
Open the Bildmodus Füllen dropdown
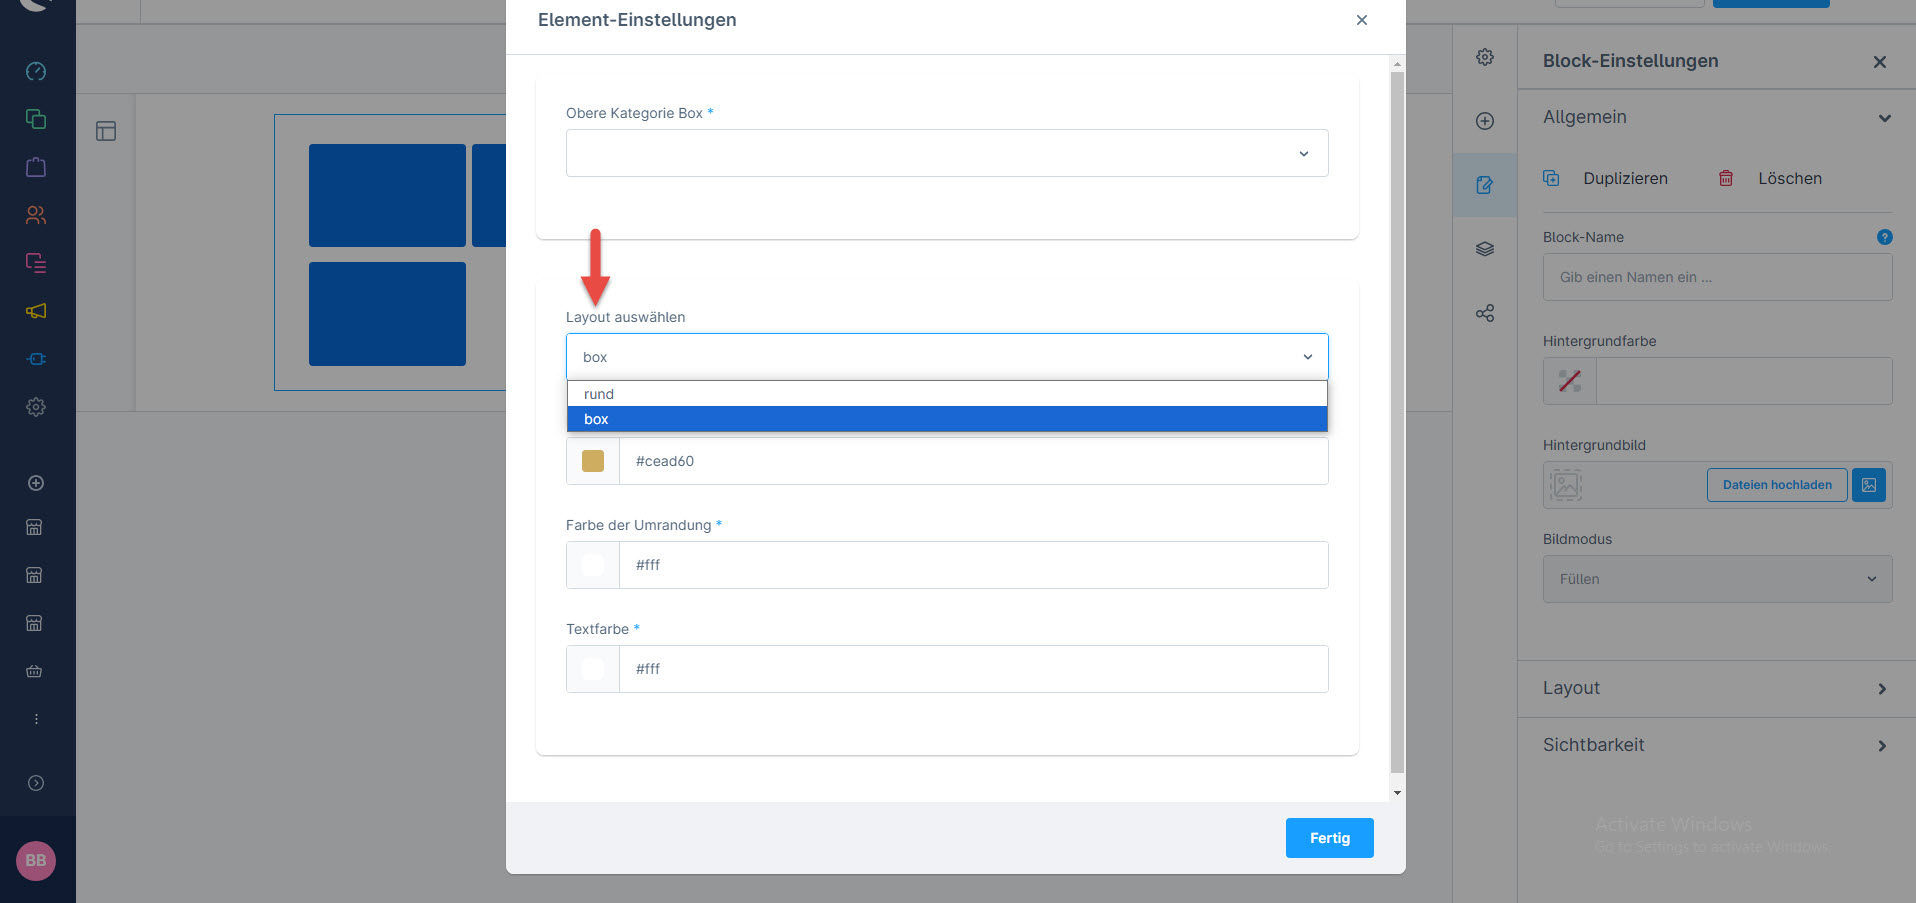point(1717,579)
